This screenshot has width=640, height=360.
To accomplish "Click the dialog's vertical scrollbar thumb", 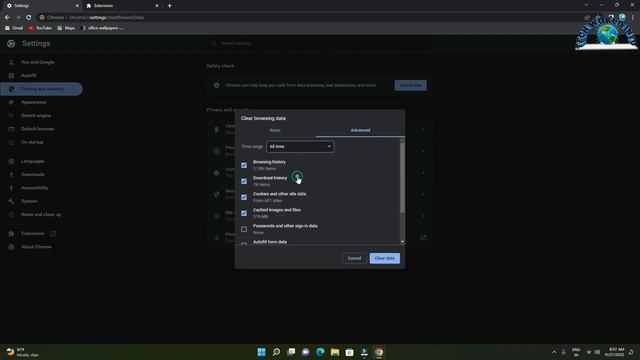I will point(402,178).
